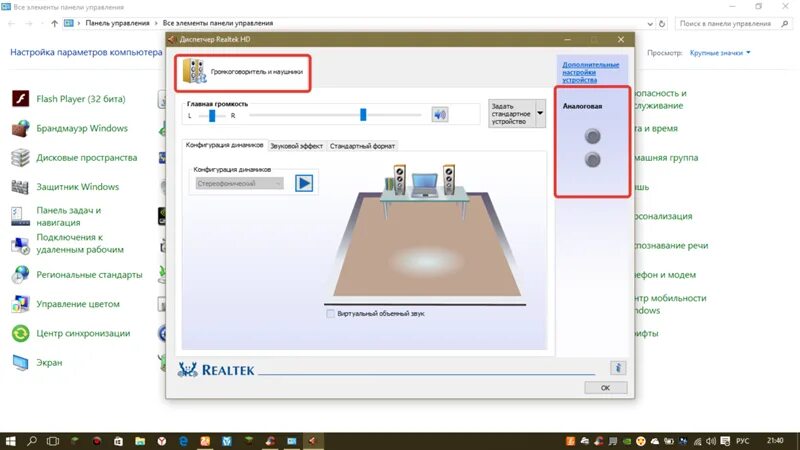Switch to Стандартный формат tab
Image resolution: width=800 pixels, height=450 pixels.
(362, 146)
